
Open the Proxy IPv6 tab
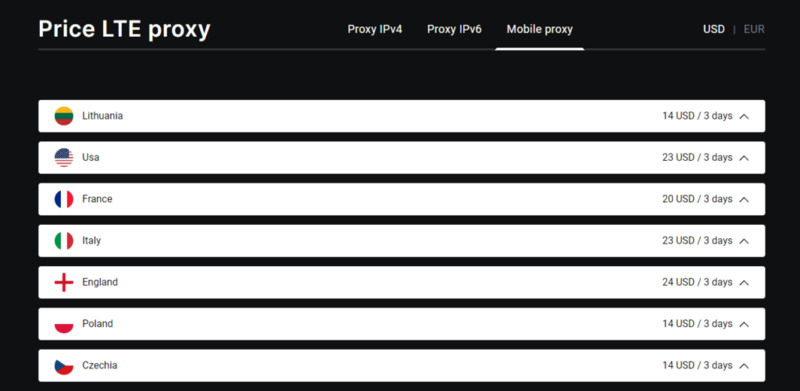coord(454,29)
